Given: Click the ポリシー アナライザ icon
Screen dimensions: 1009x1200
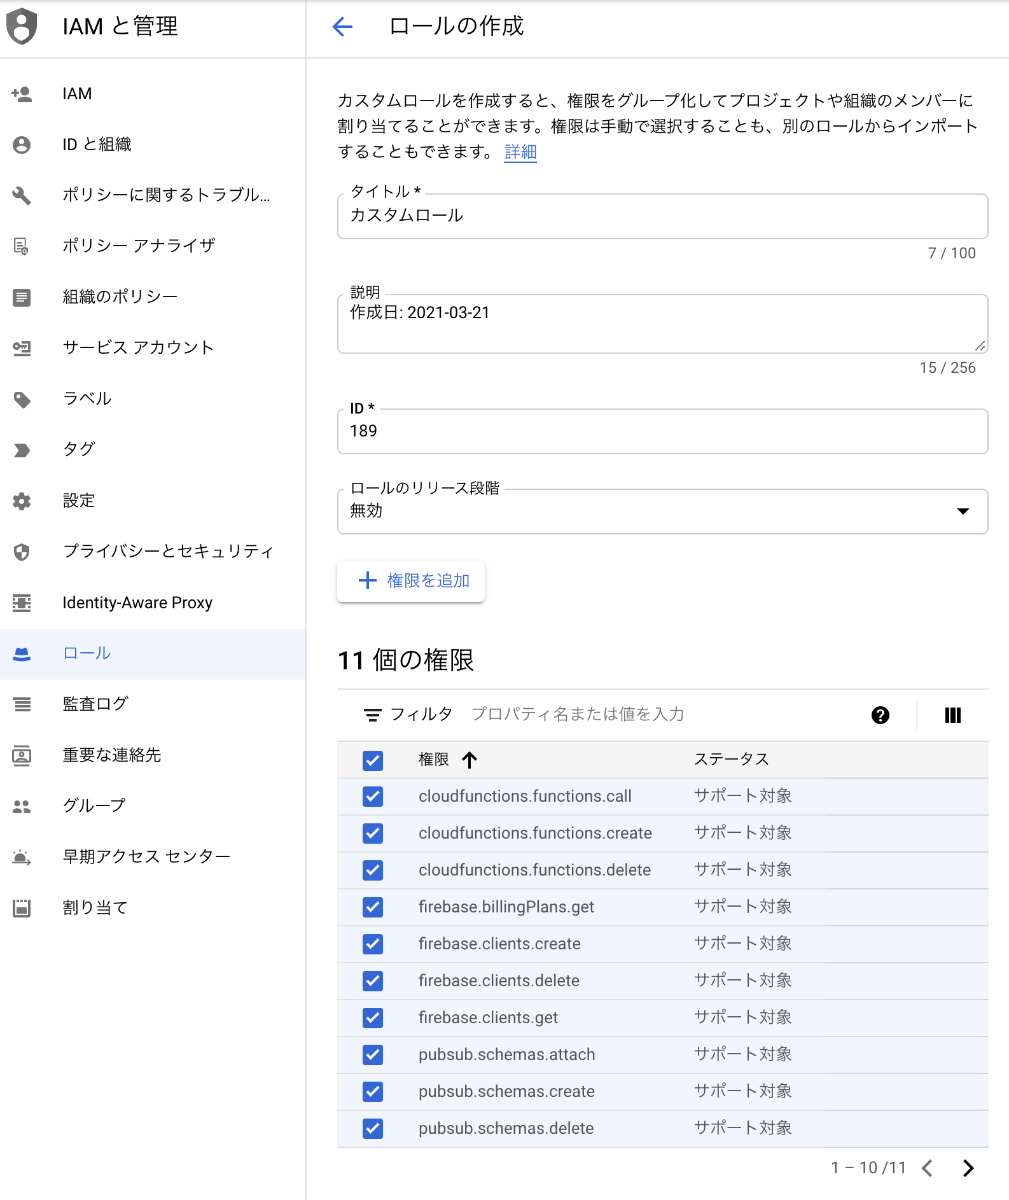Looking at the screenshot, I should pyautogui.click(x=21, y=246).
